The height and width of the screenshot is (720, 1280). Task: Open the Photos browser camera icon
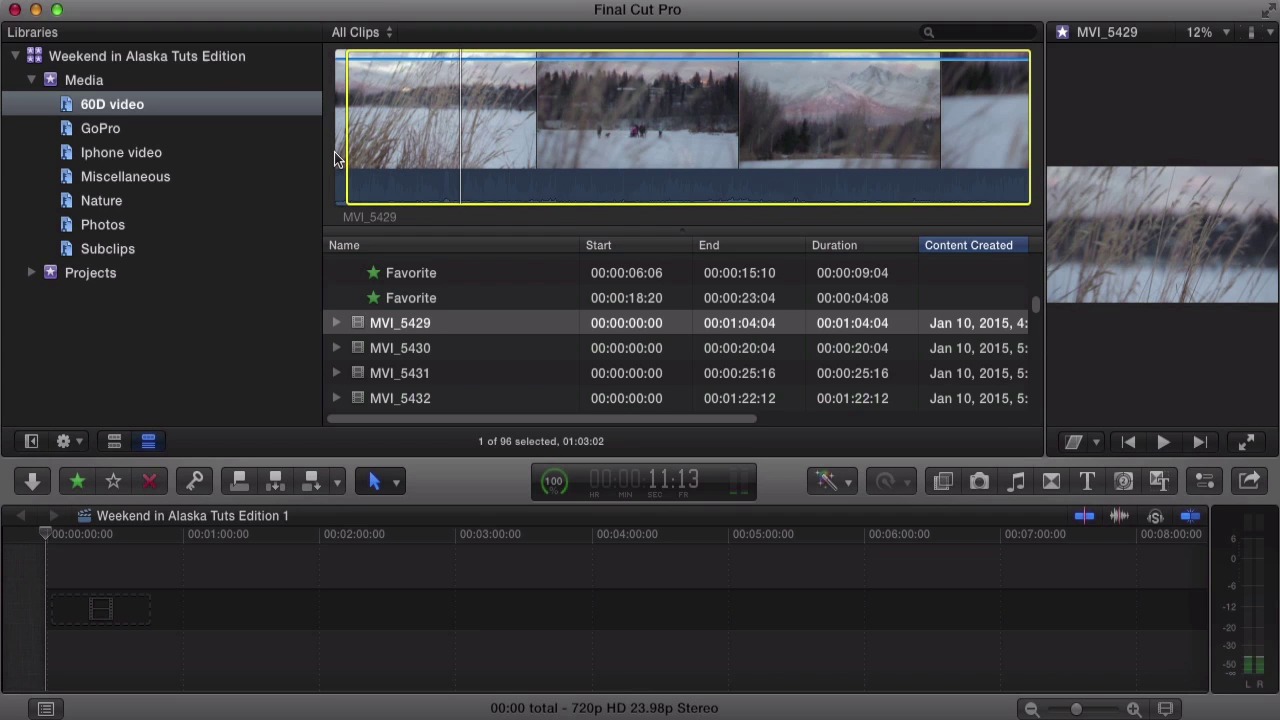point(979,482)
